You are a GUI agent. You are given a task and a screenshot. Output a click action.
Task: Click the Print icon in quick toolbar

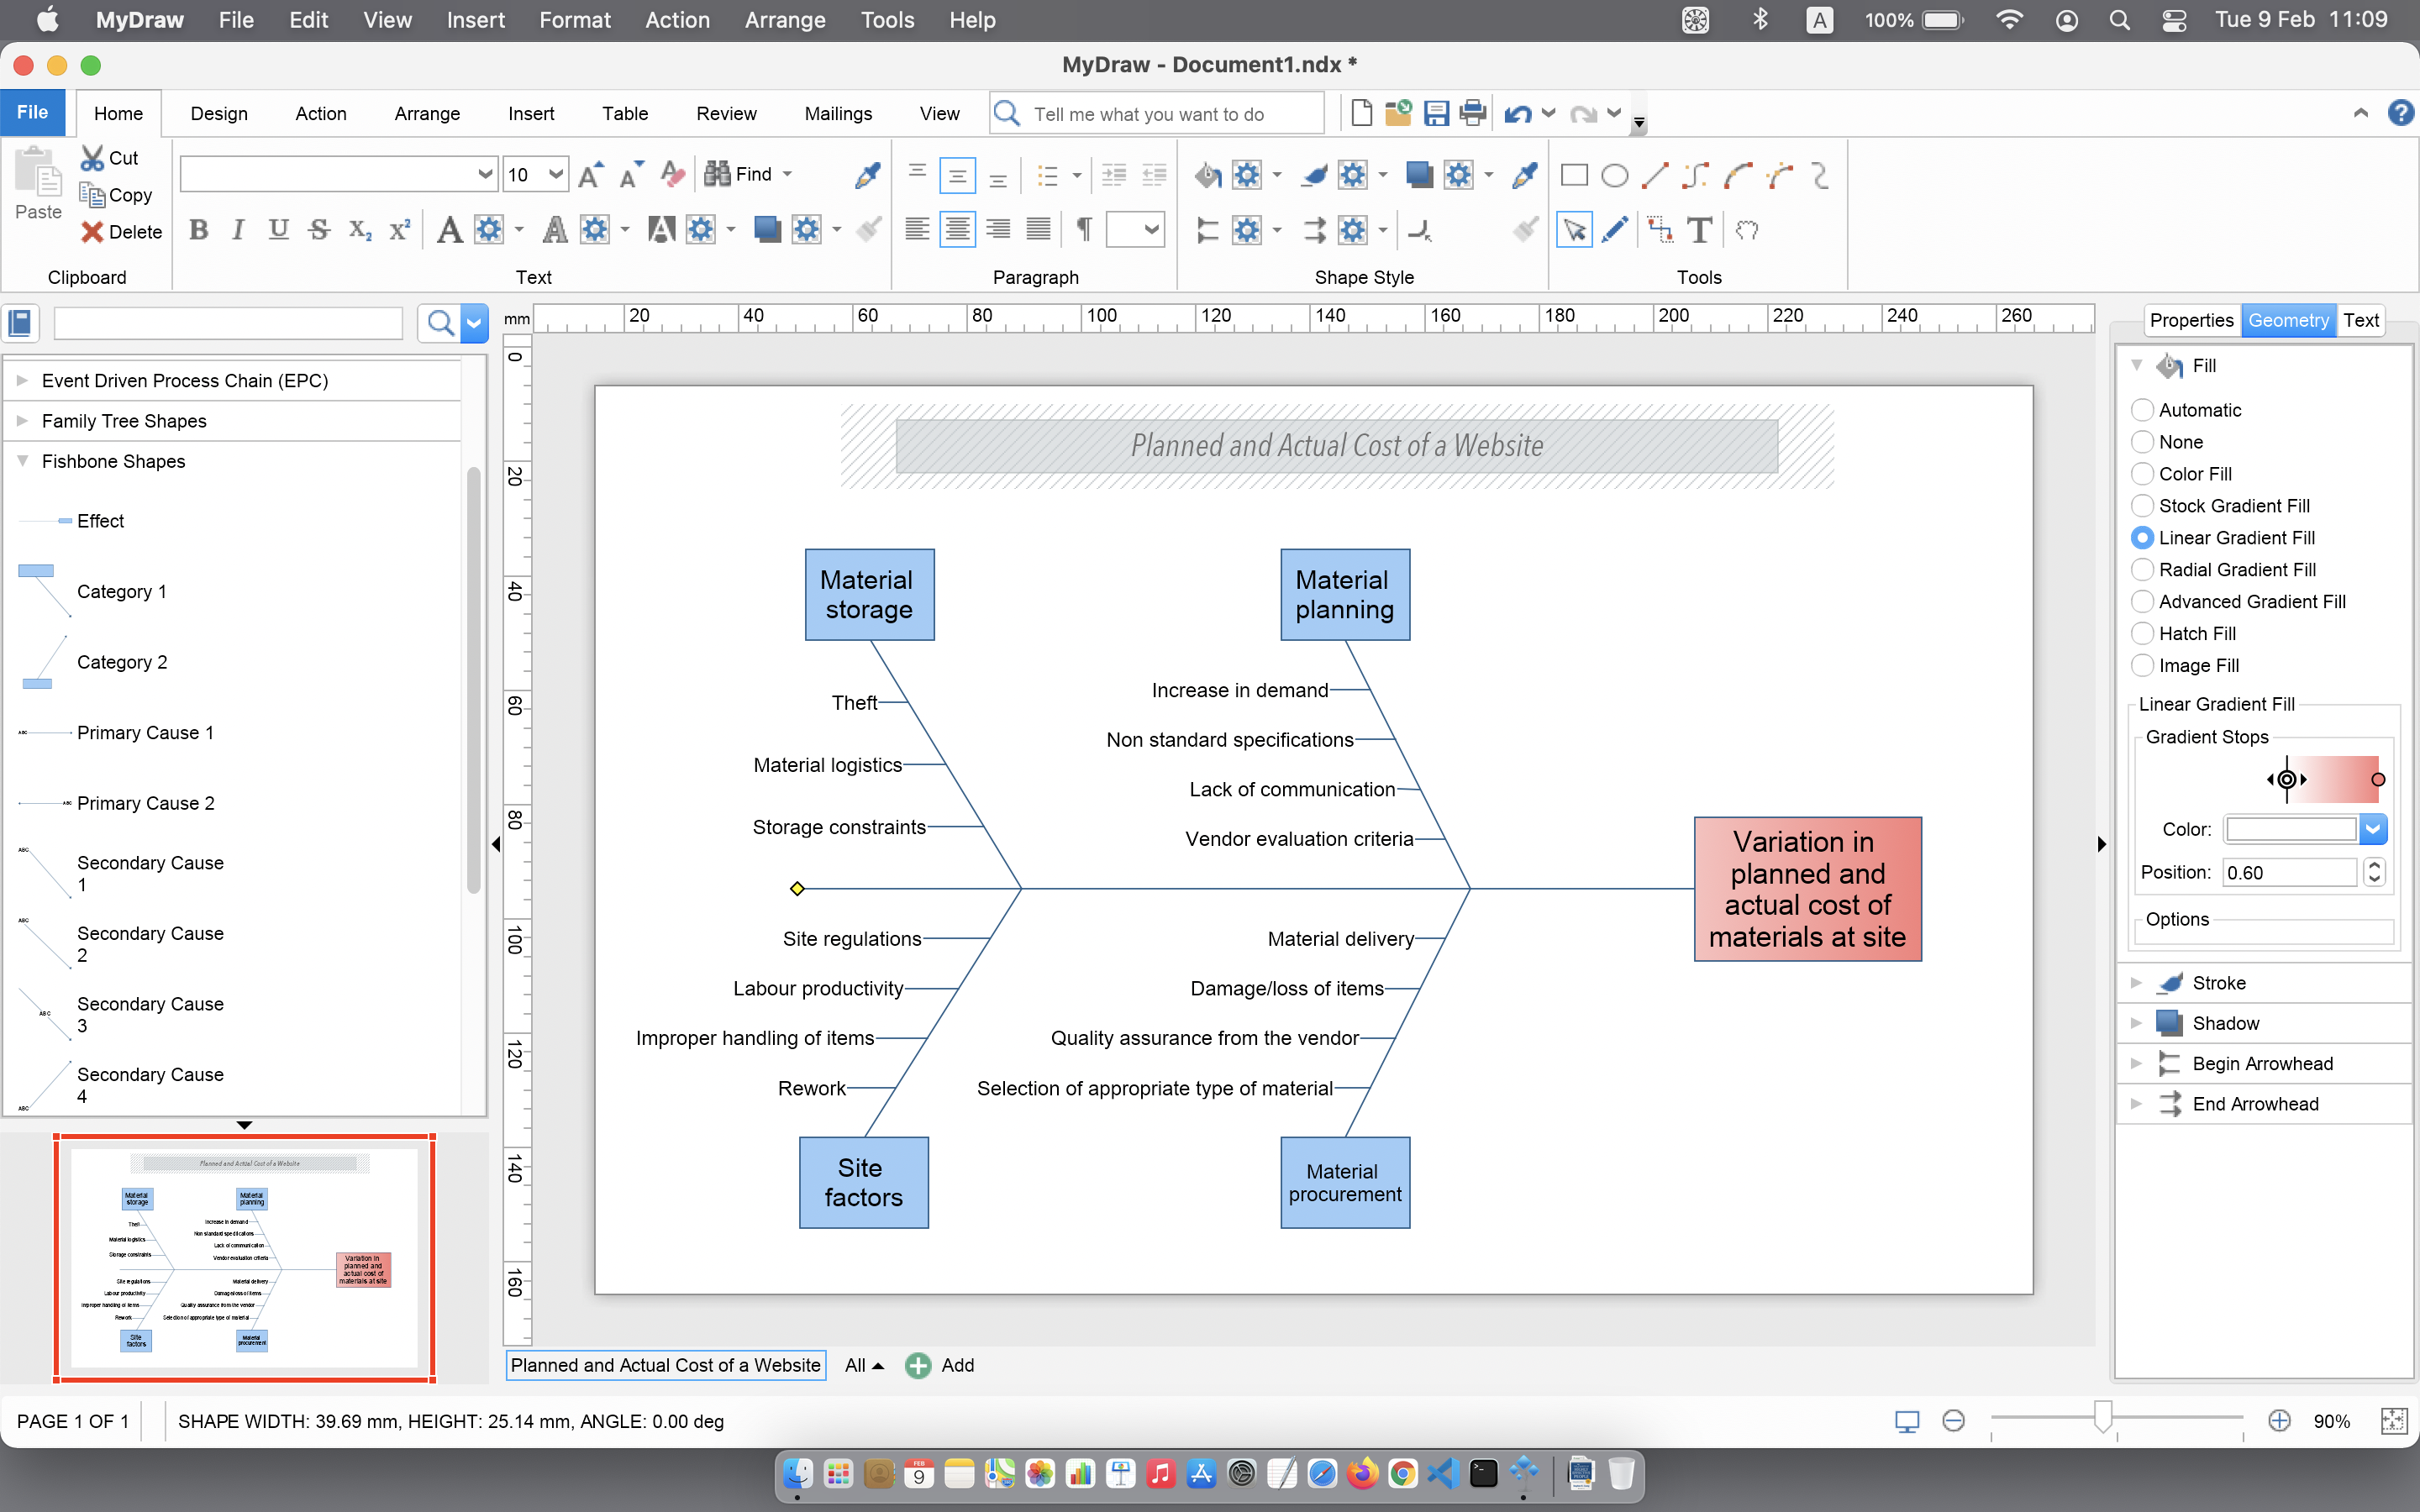point(1473,113)
